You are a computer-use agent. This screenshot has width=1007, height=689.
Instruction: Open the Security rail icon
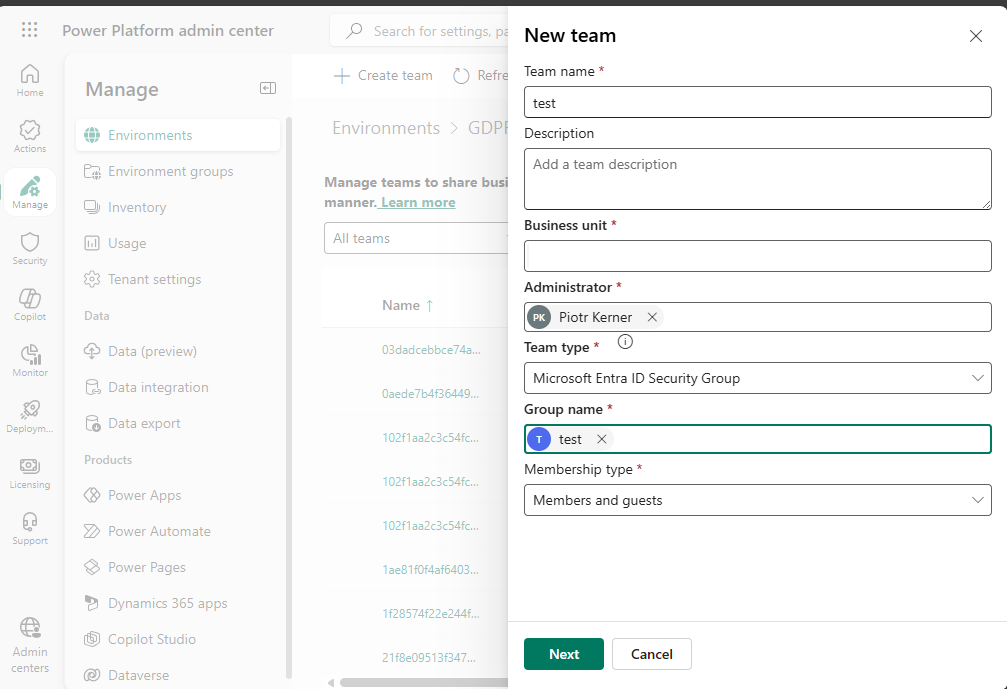click(30, 248)
